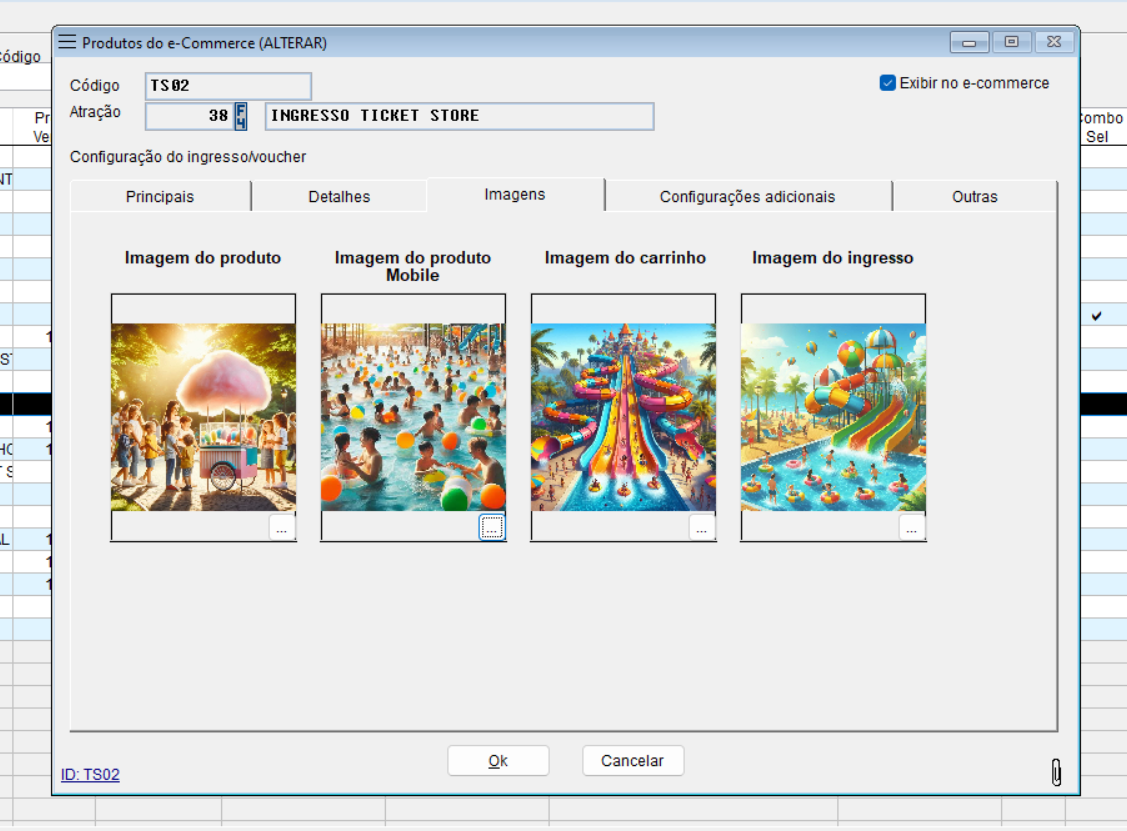Toggle the Exibir no e-commerce checkbox

(887, 83)
